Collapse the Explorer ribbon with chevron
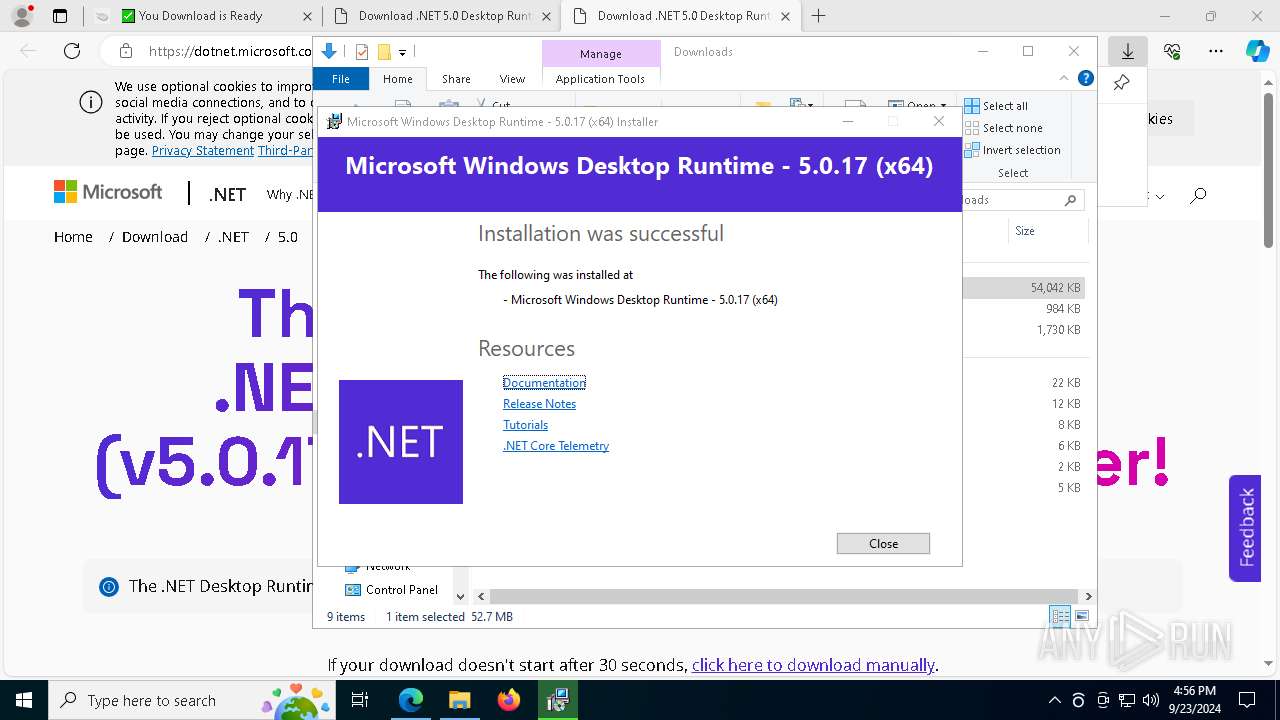The image size is (1280, 720). click(x=1064, y=78)
